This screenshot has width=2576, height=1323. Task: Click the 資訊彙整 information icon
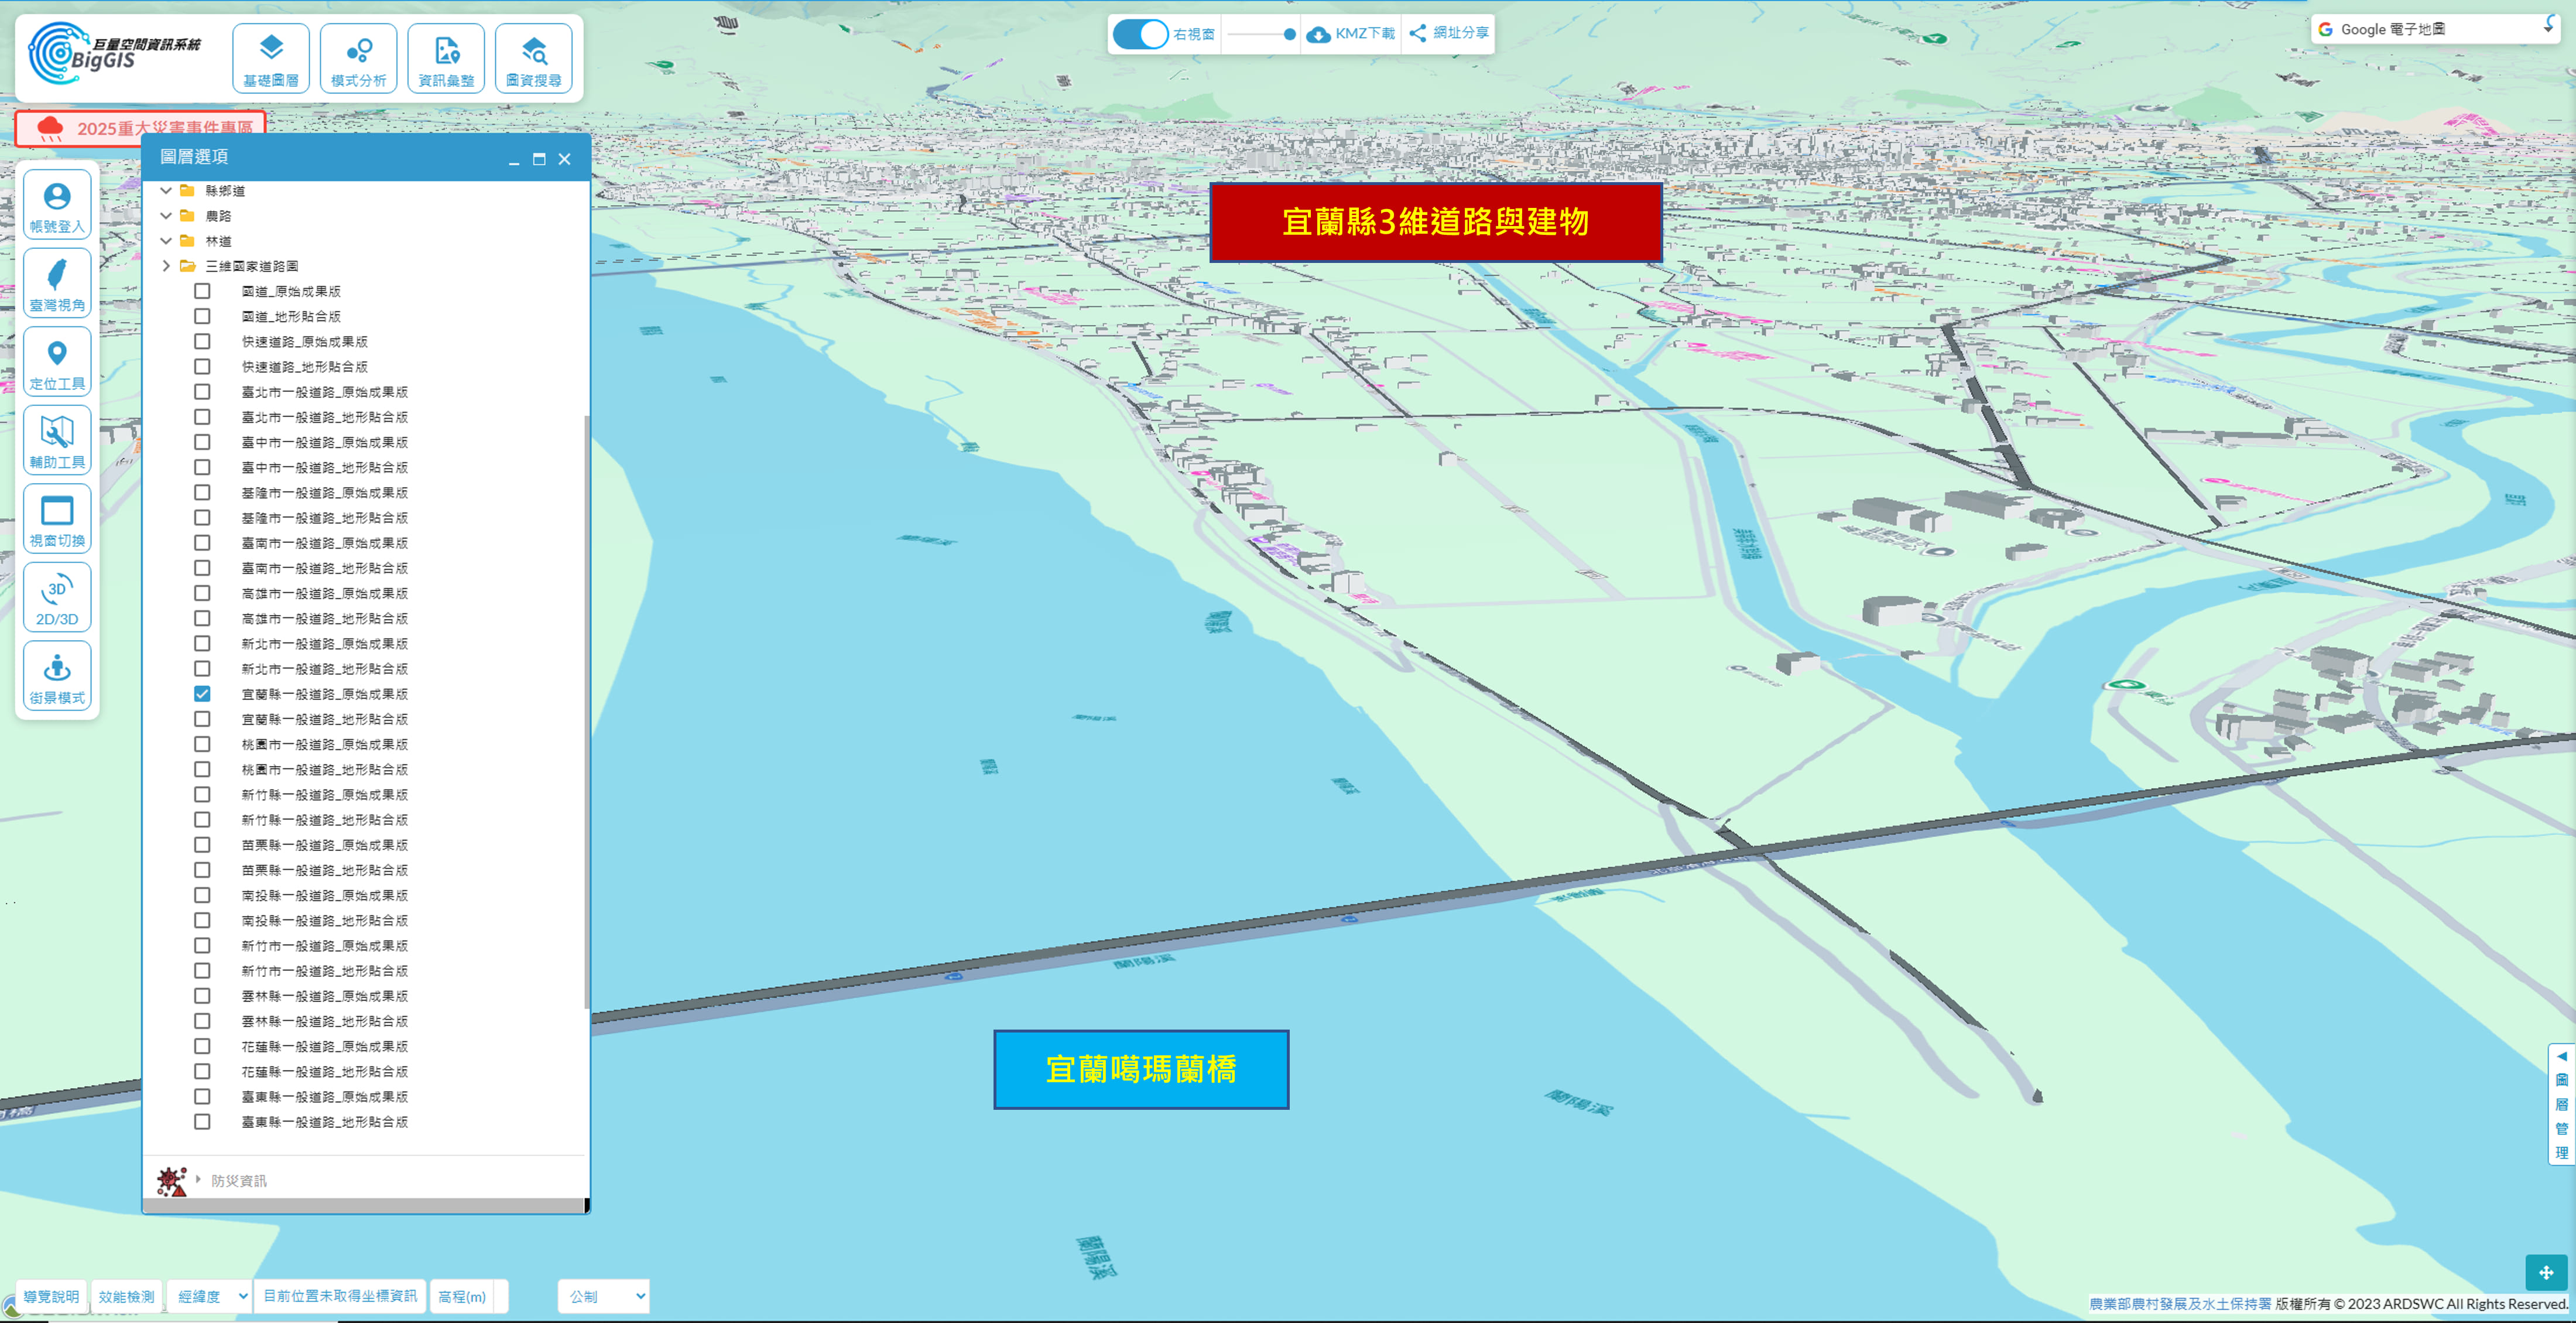pos(446,59)
